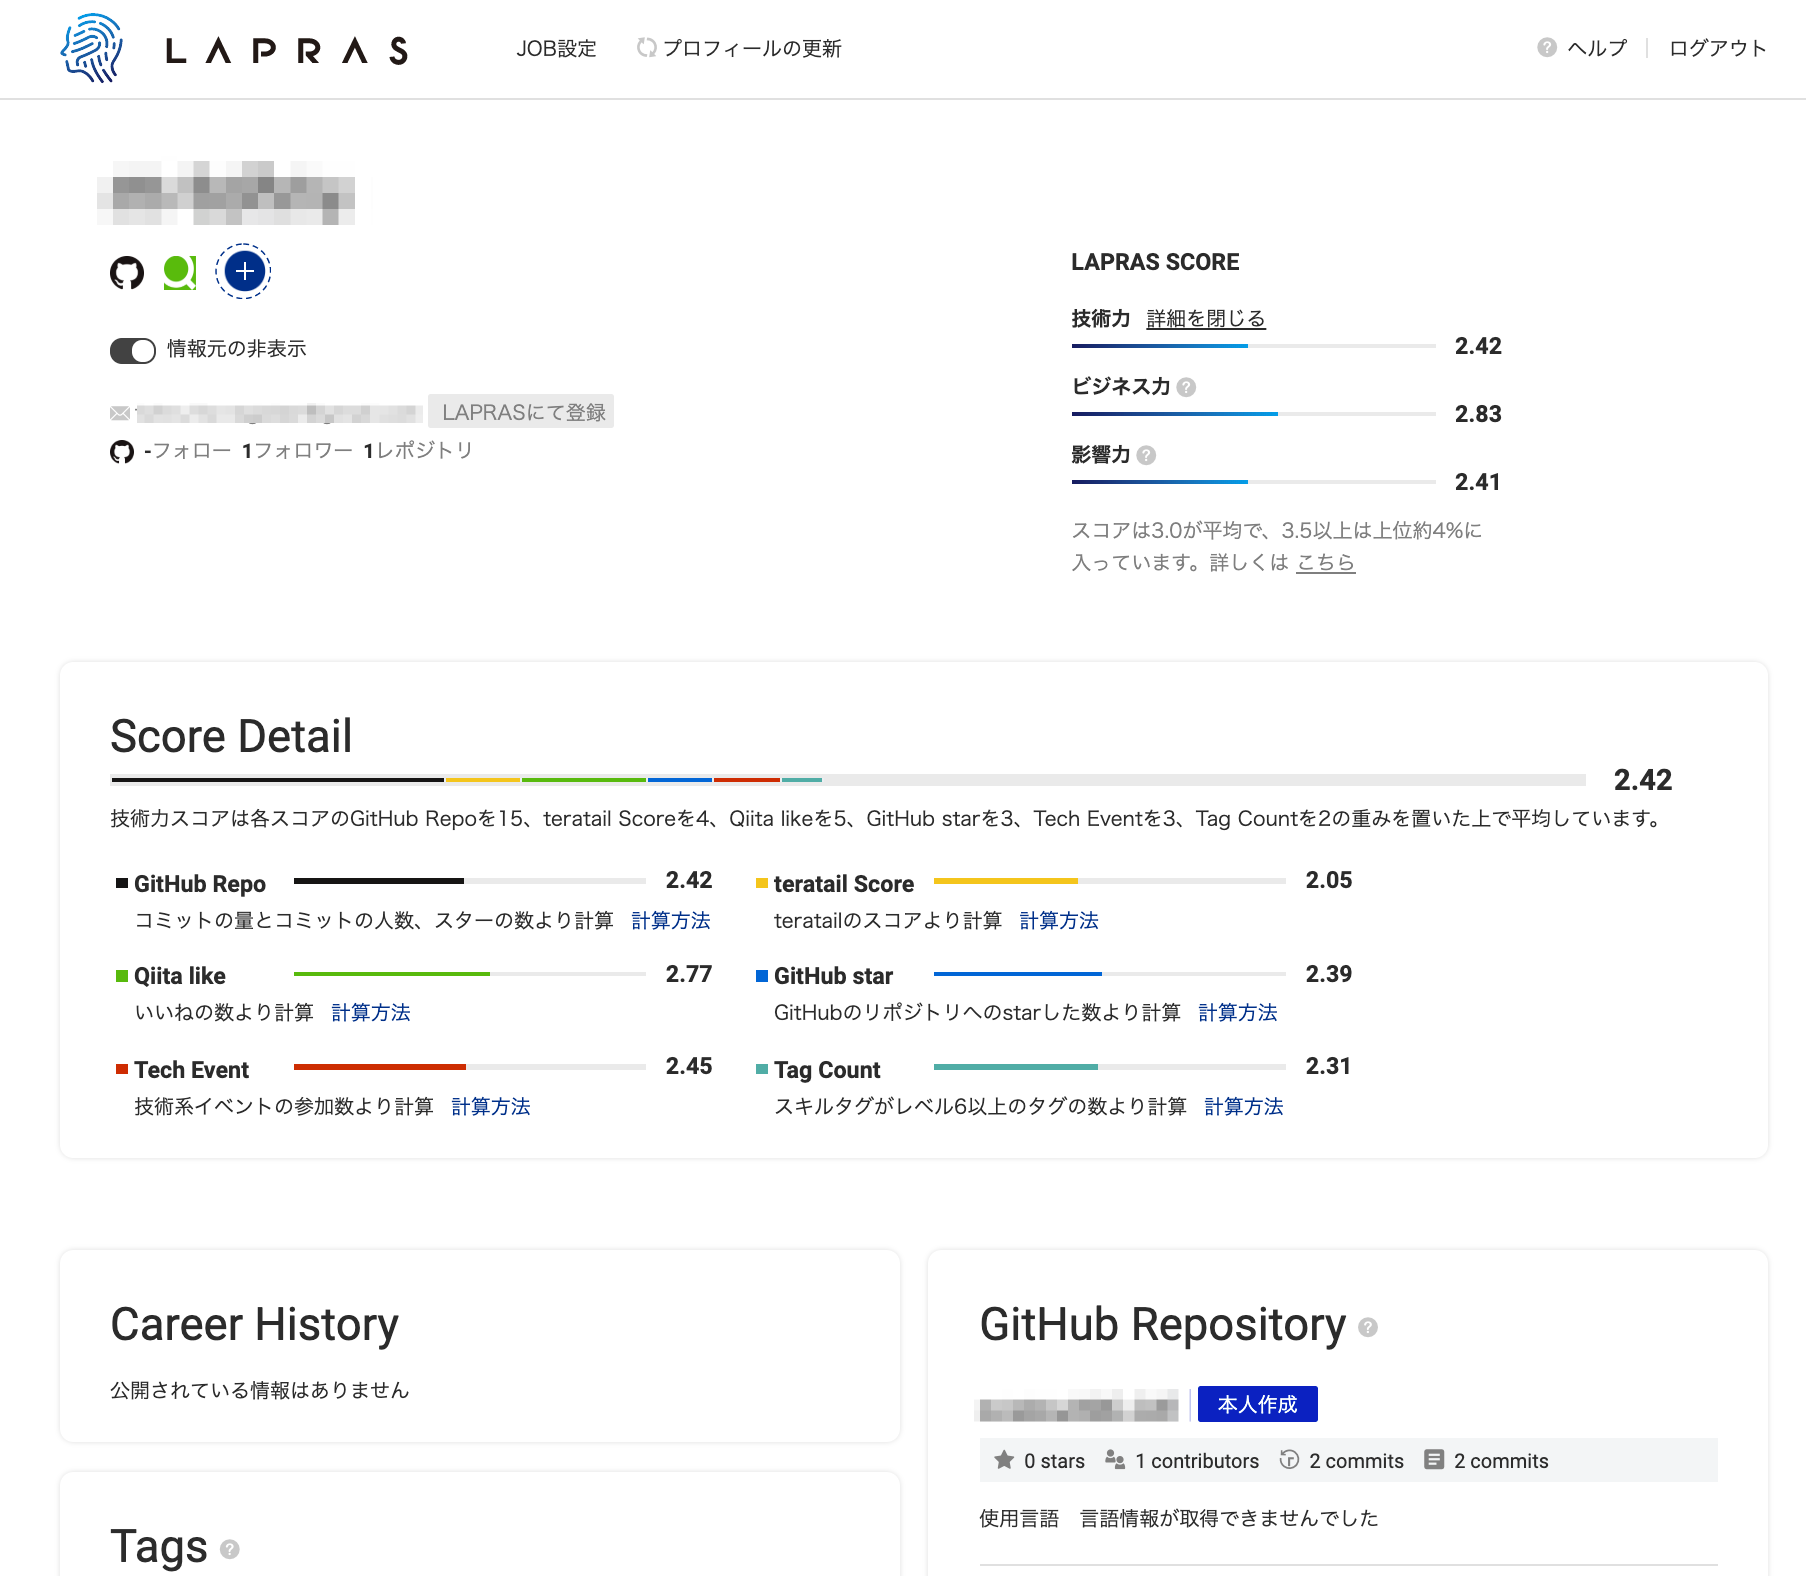Click the black swatch beside GitHub Repo
Image resolution: width=1806 pixels, height=1576 pixels.
[x=122, y=883]
